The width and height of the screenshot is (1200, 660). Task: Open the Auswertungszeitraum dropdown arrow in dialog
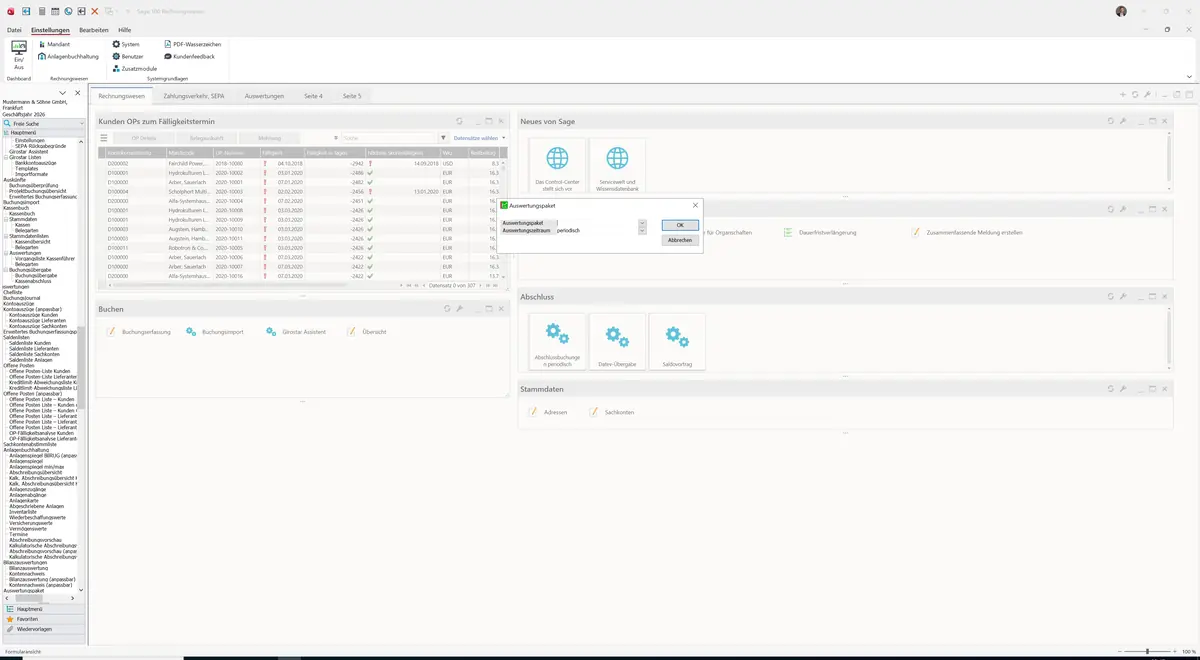[x=642, y=231]
